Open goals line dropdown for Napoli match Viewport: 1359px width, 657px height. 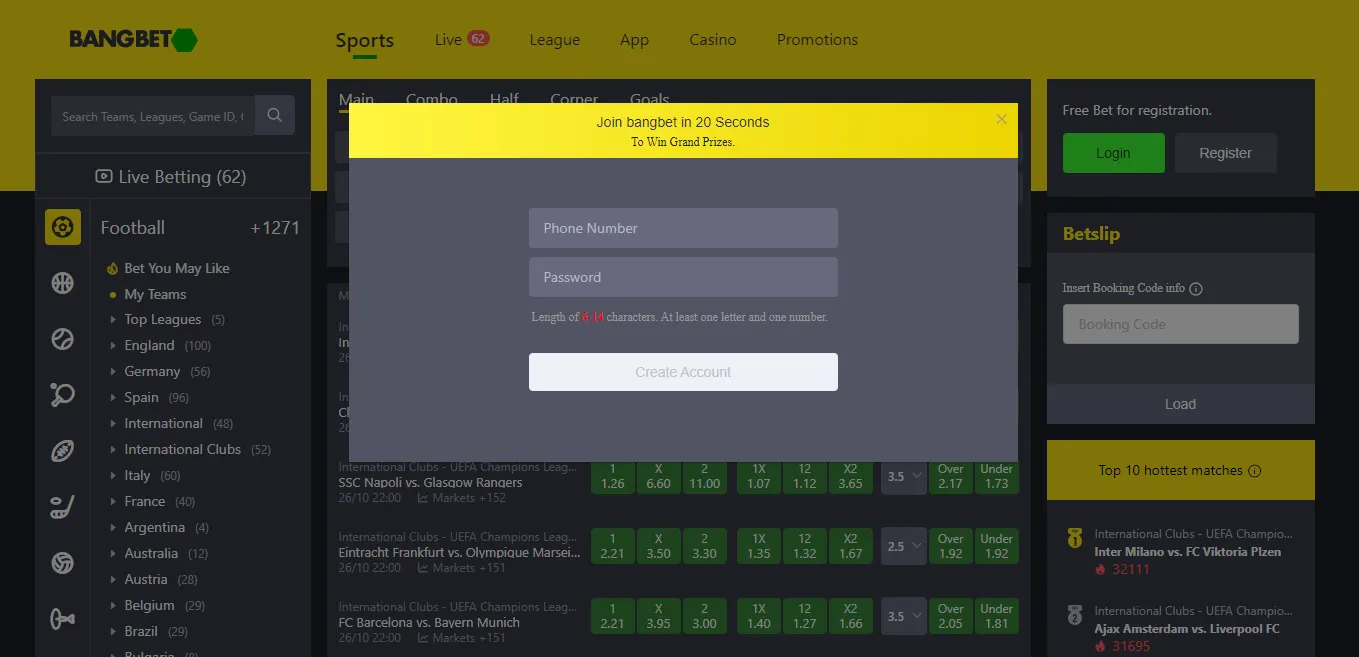tap(903, 477)
